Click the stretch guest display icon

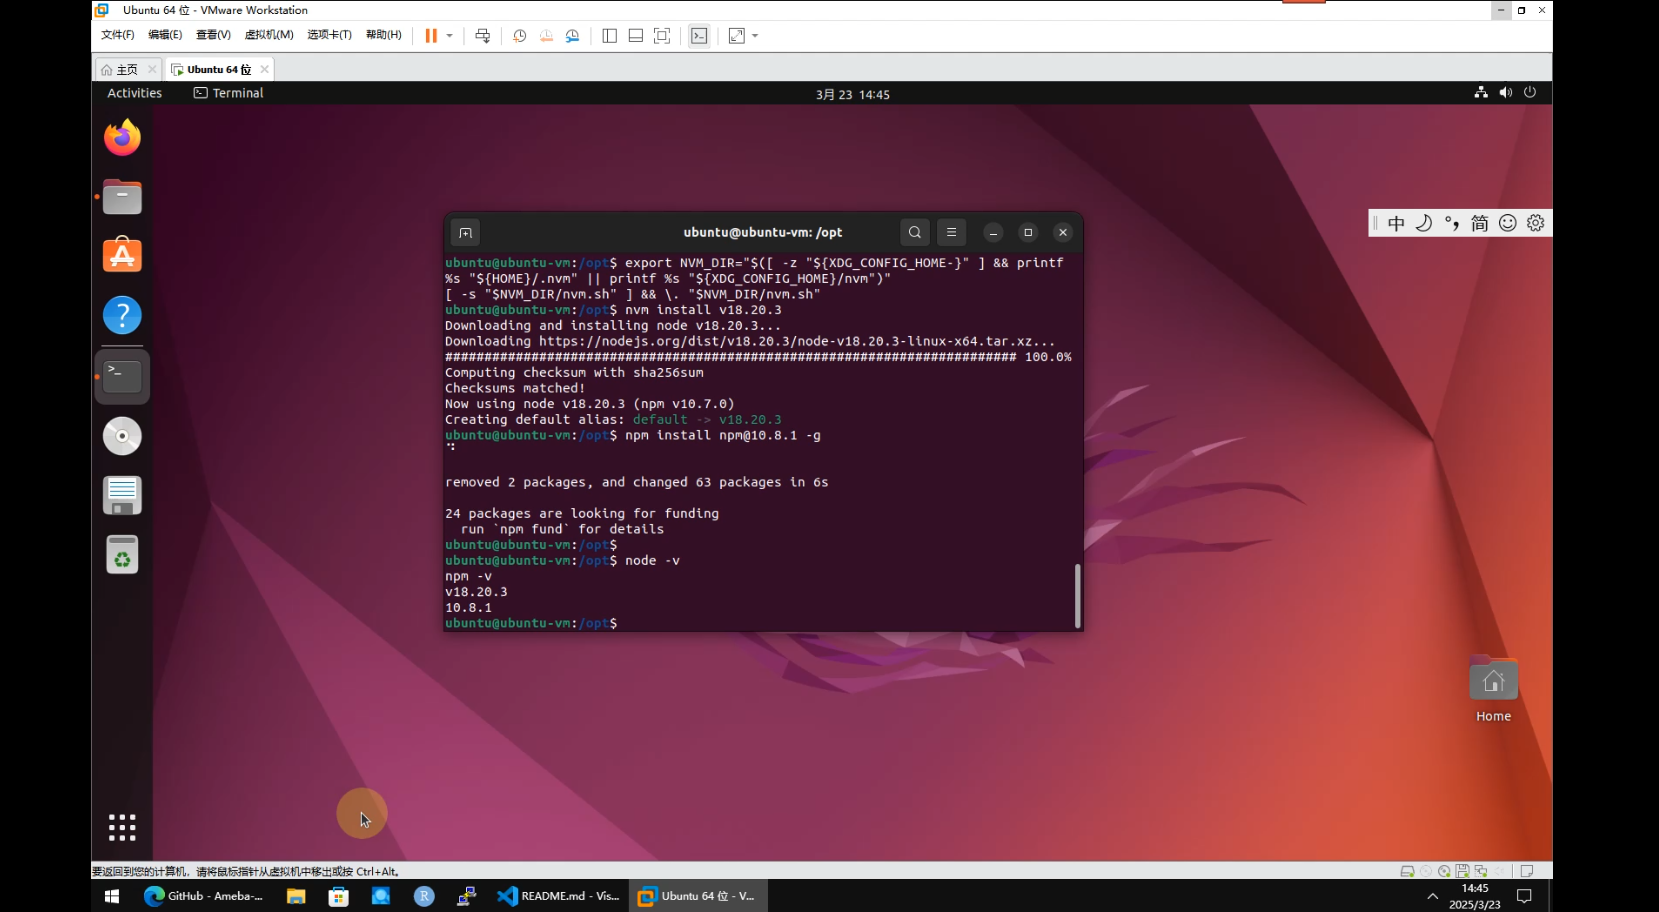737,35
